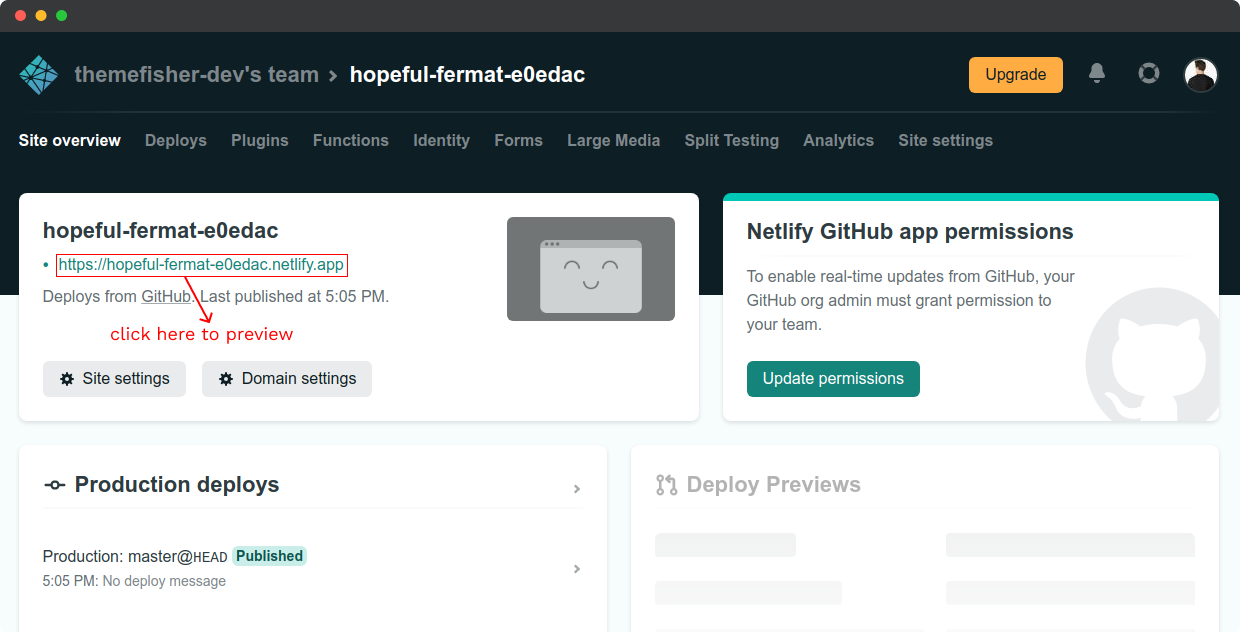Click the Deploy Previews pull-request icon
Viewport: 1240px width, 632px height.
[666, 485]
